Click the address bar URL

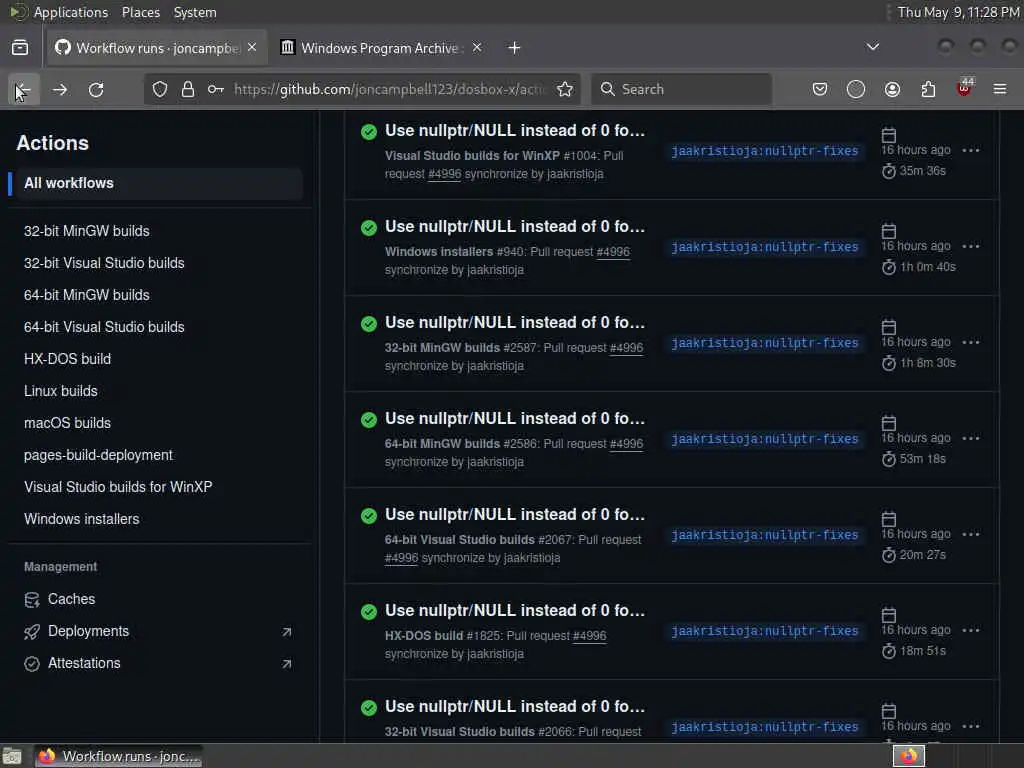tap(389, 89)
